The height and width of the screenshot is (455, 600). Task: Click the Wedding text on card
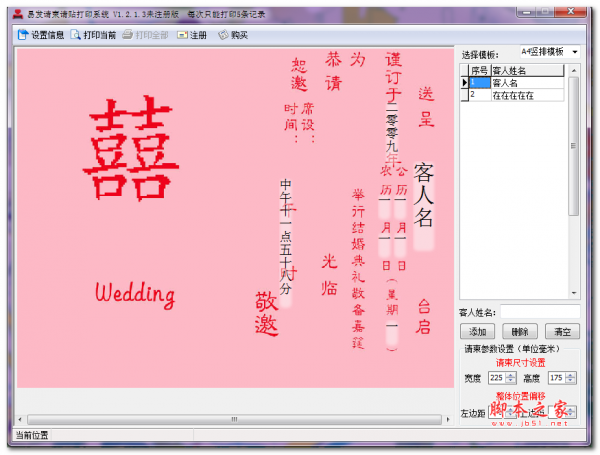click(x=135, y=294)
